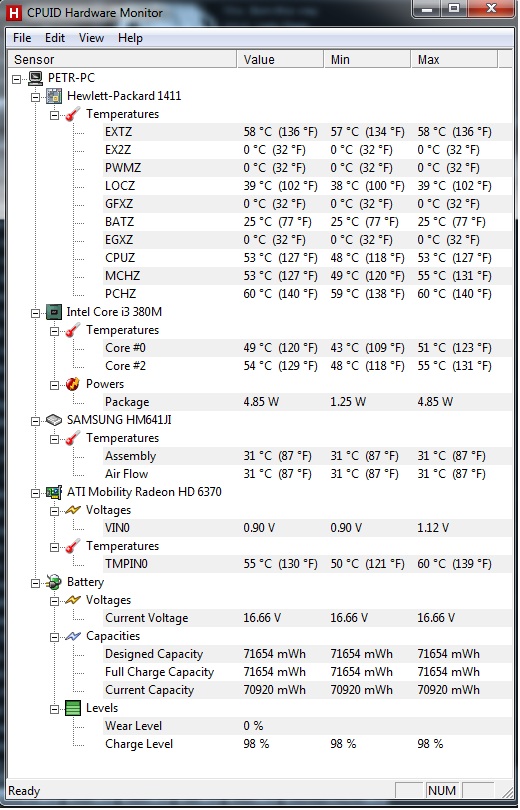Collapse the Battery tree node

point(36,583)
